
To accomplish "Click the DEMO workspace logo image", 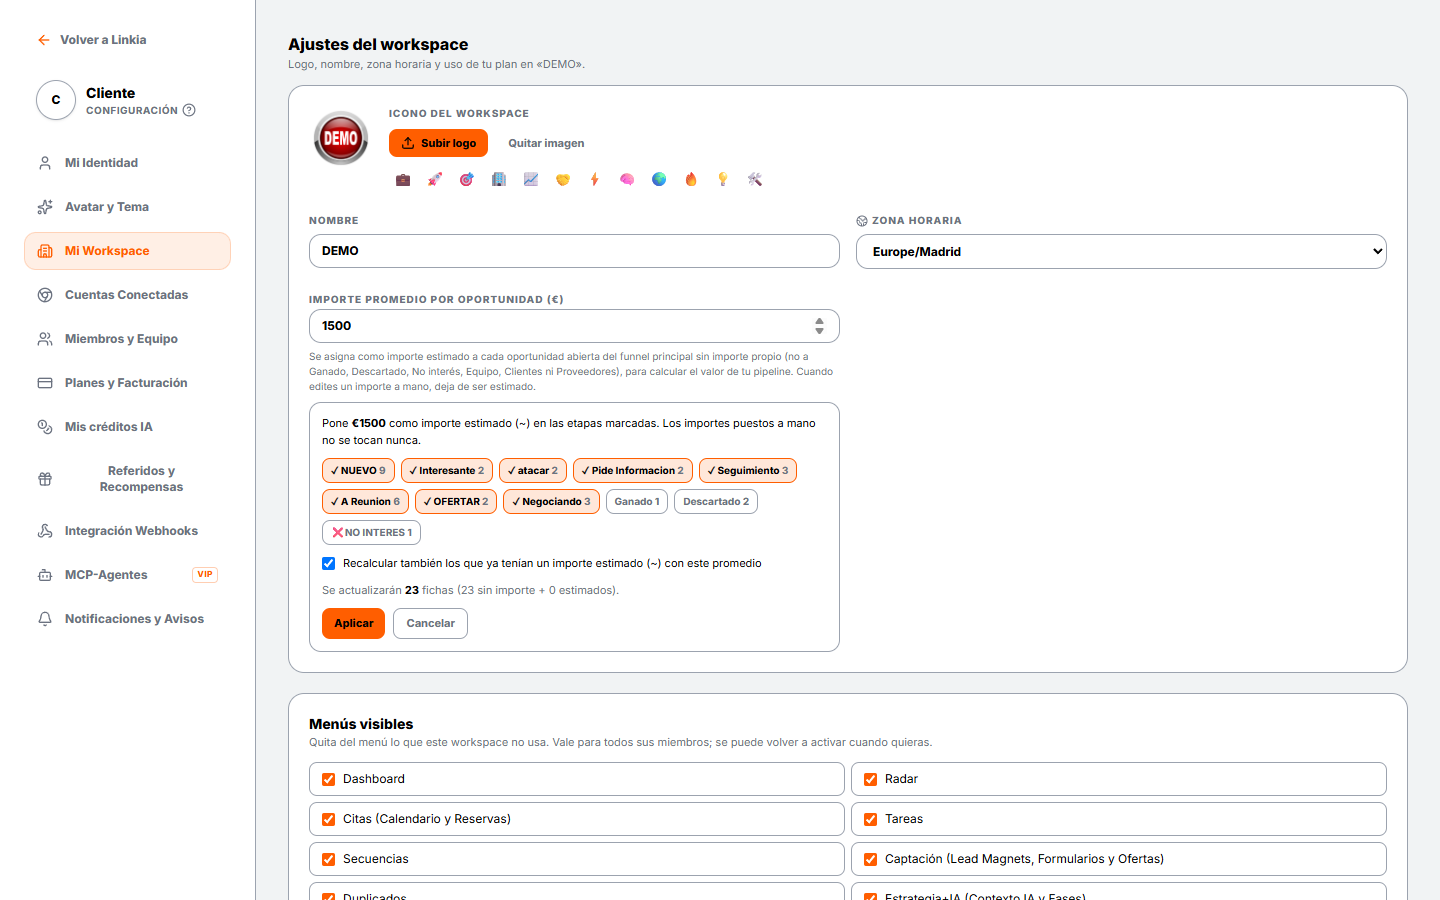I will pos(341,138).
